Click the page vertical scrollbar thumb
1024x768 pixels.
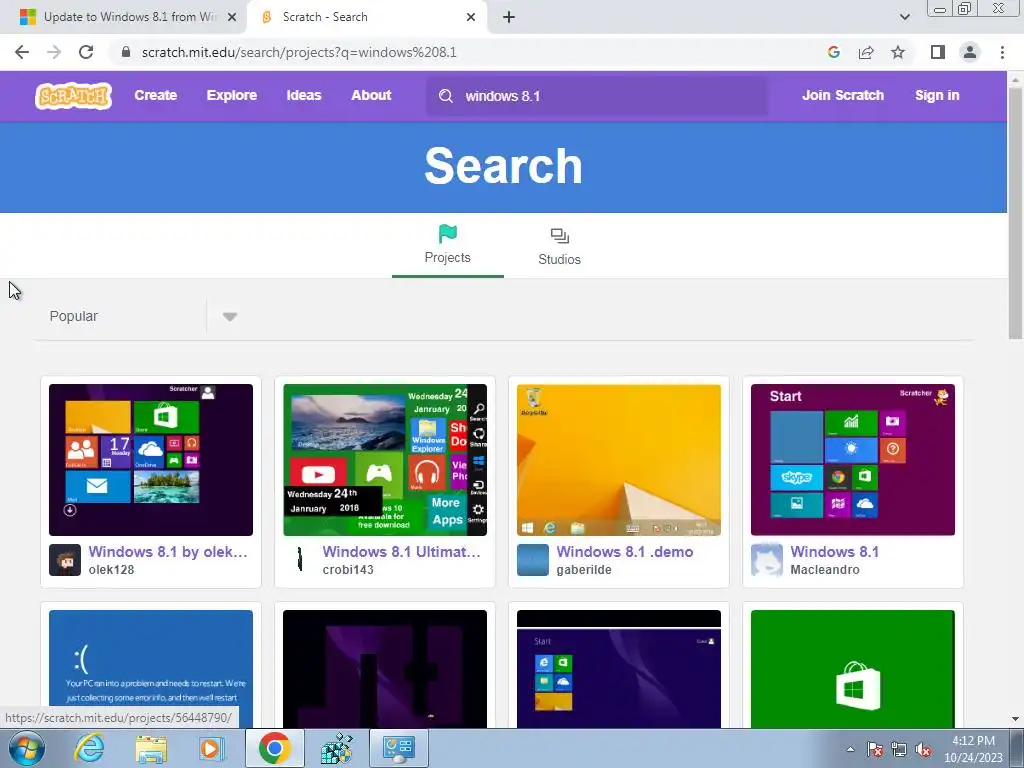[x=1015, y=213]
